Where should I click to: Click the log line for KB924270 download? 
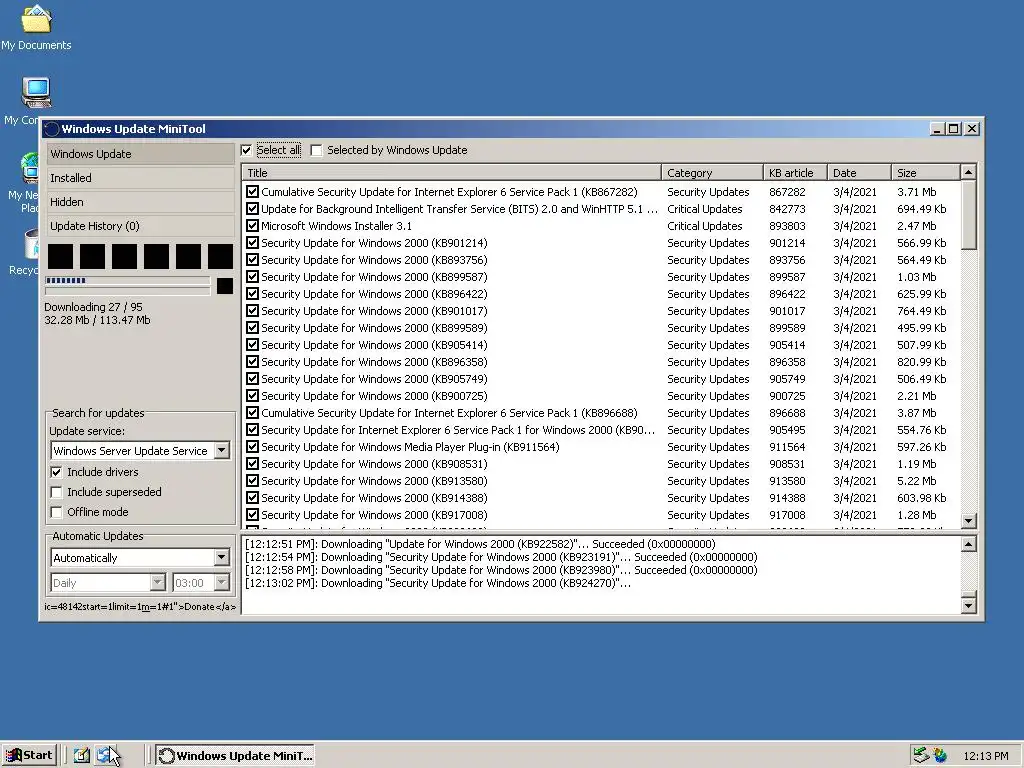tap(438, 583)
